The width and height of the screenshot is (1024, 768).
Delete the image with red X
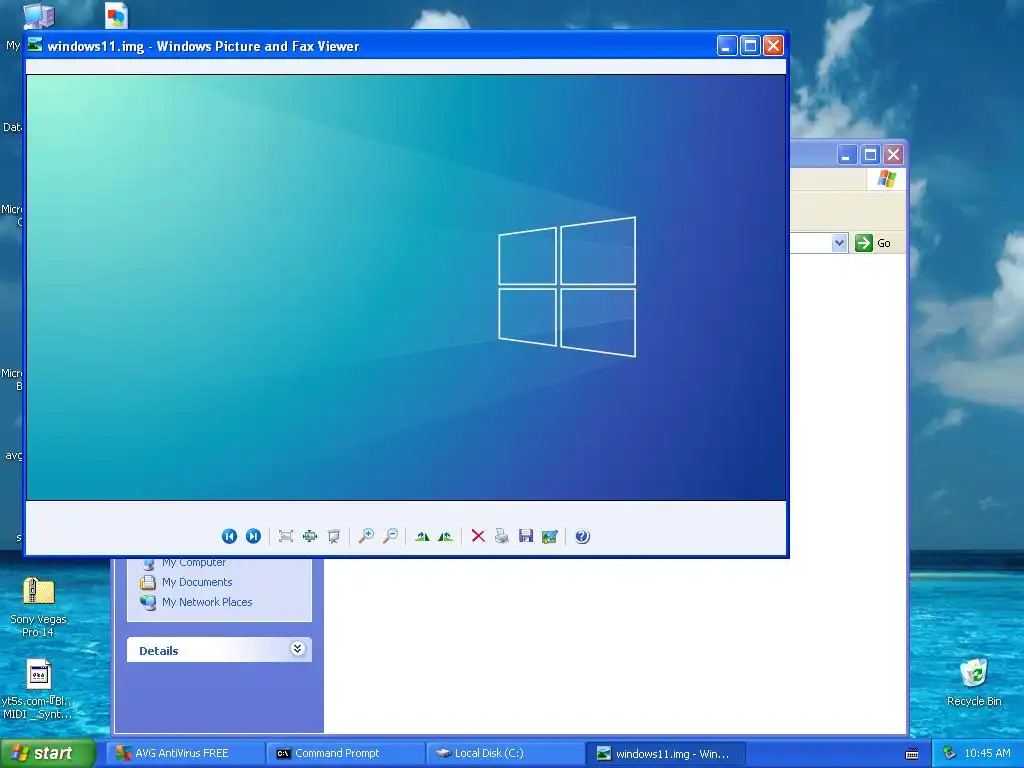tap(478, 536)
